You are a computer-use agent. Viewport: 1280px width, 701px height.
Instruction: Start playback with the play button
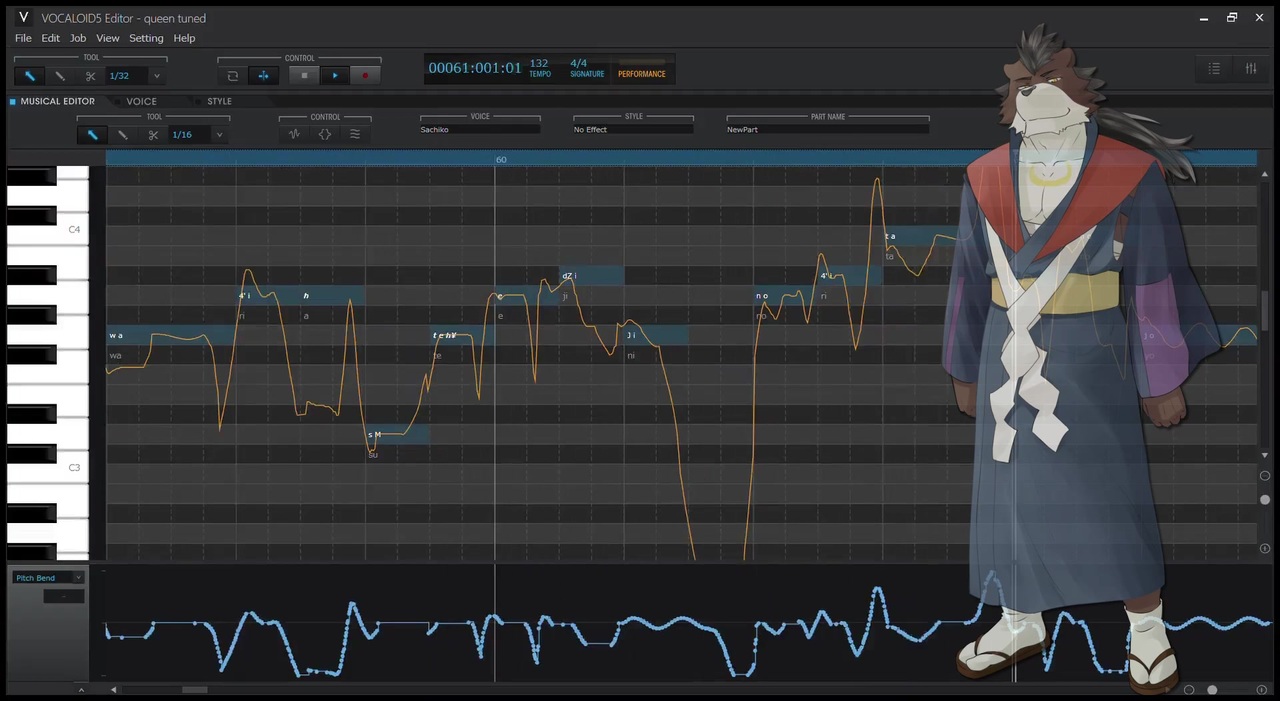tap(335, 76)
